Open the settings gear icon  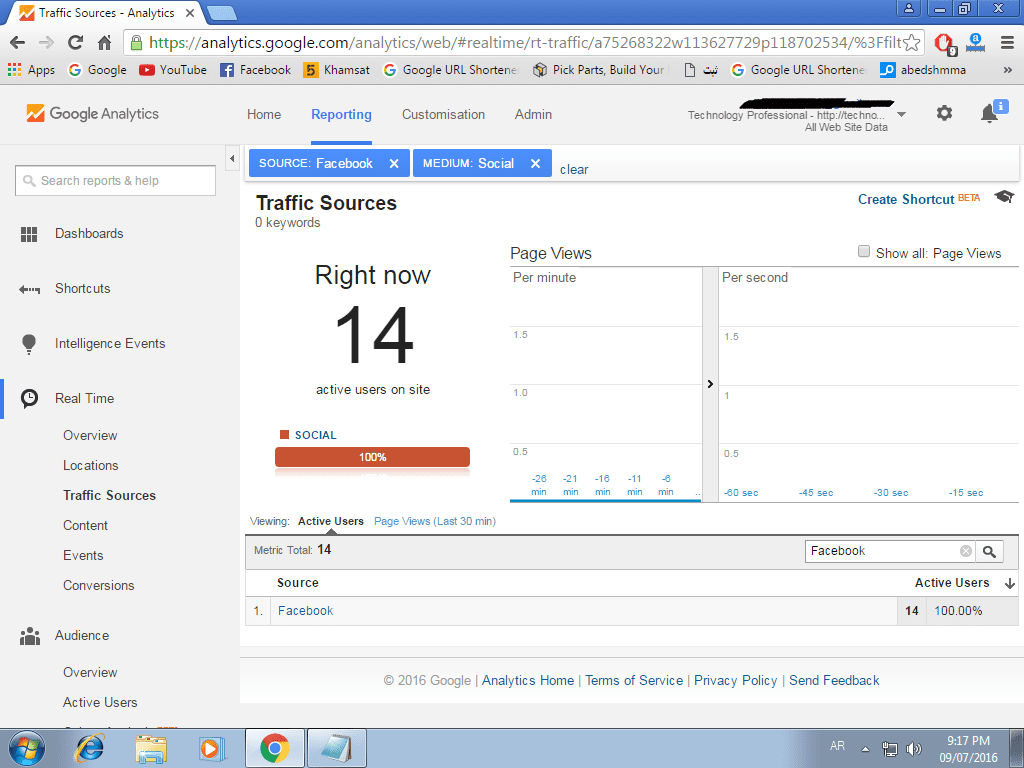944,114
